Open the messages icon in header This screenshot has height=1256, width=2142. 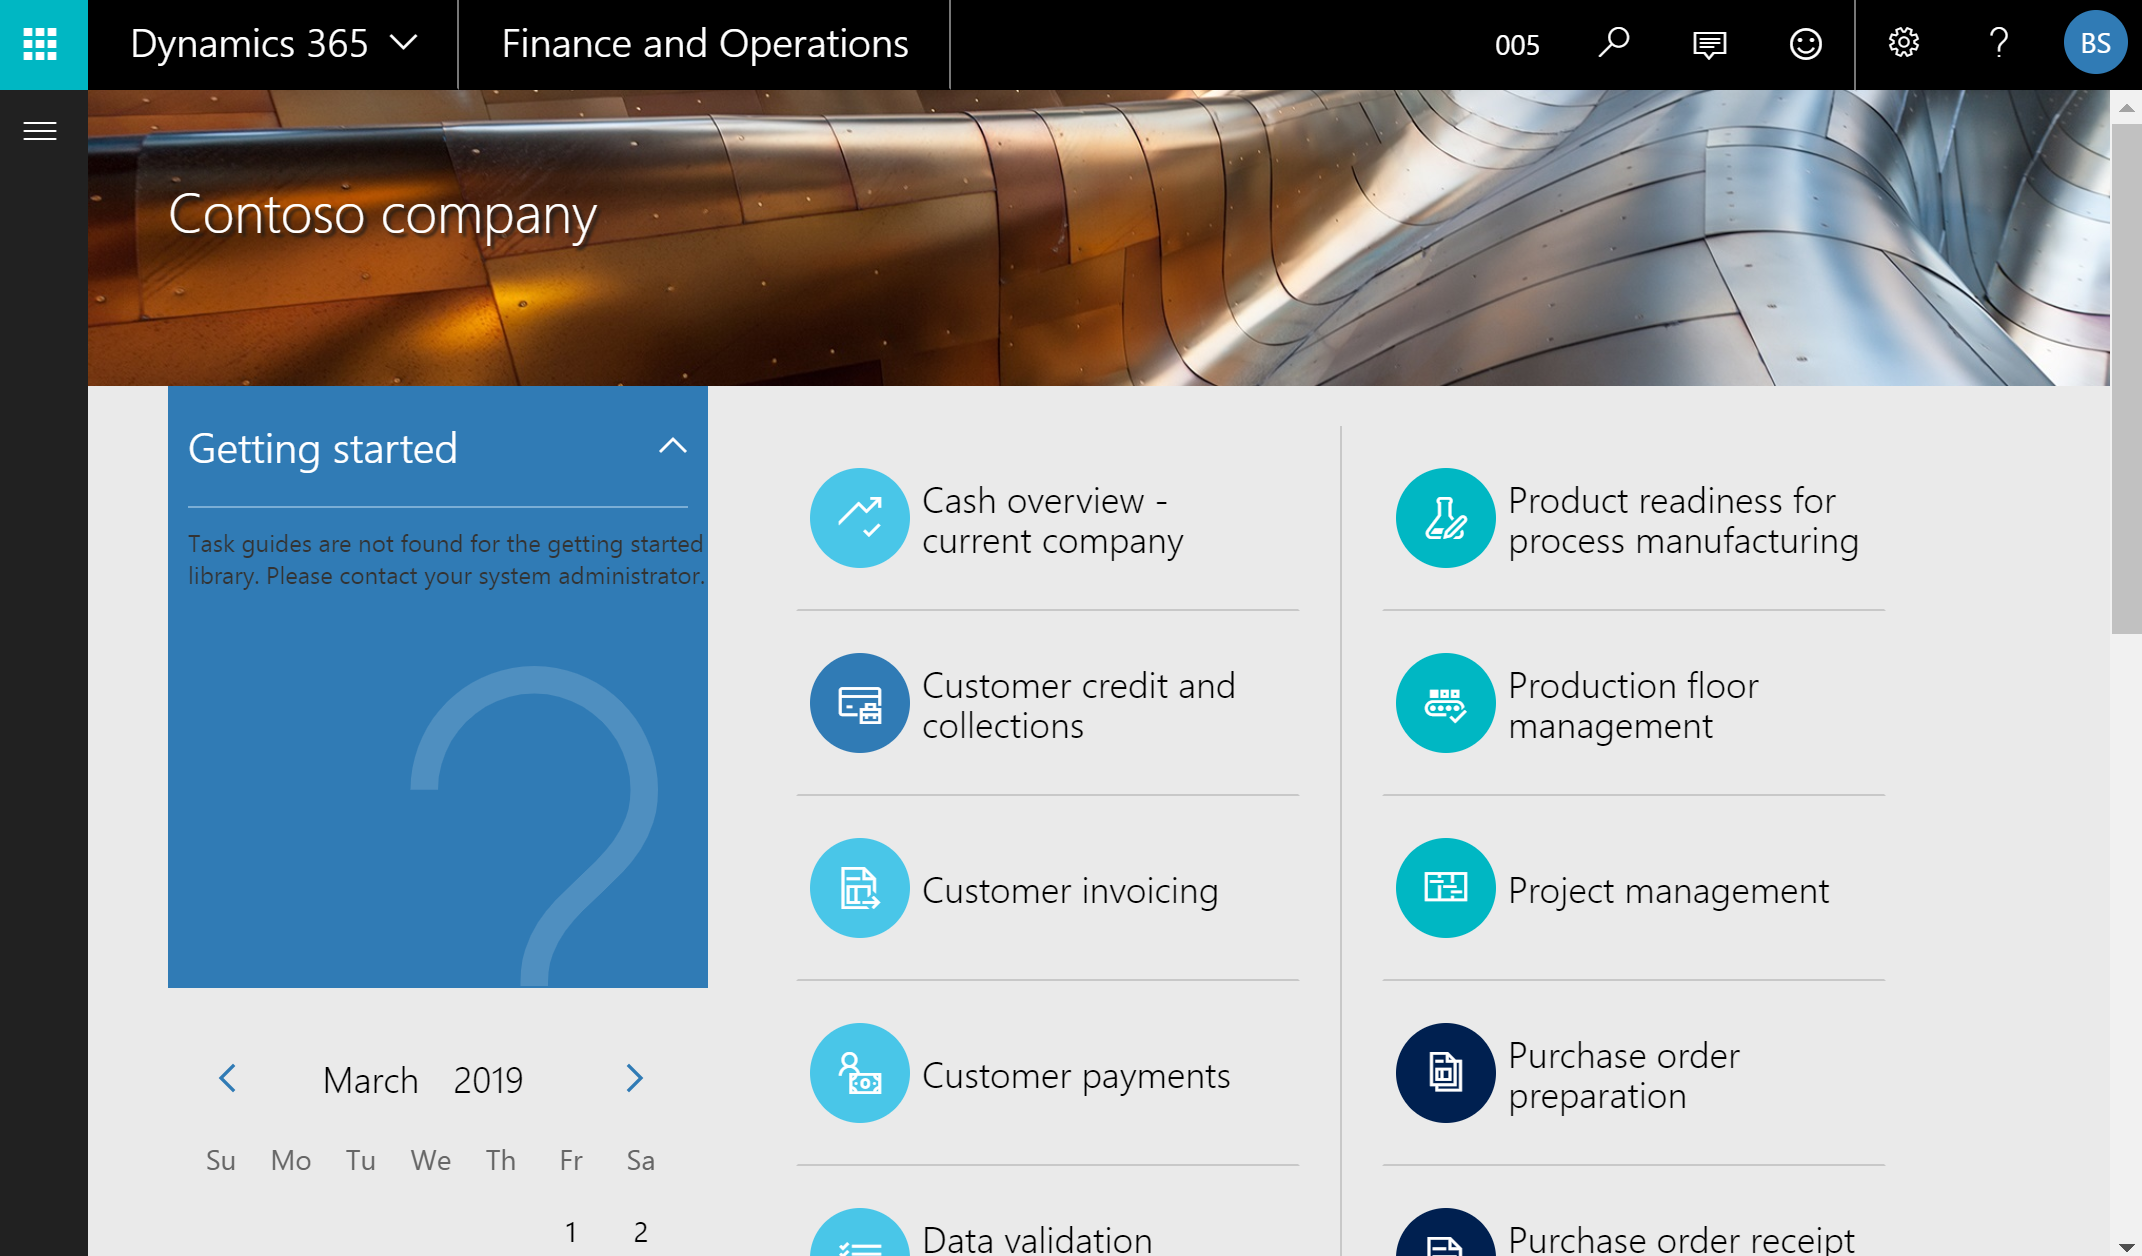[x=1709, y=45]
